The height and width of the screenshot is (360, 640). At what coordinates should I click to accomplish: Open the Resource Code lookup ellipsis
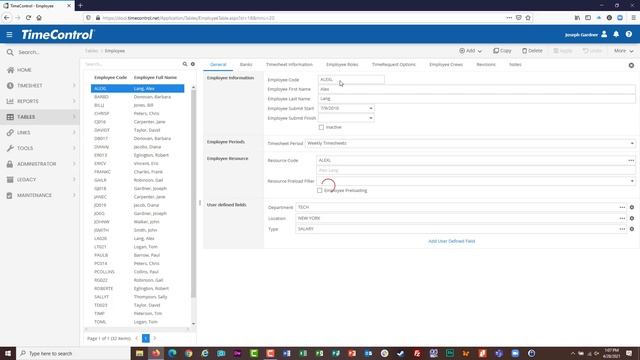[631, 160]
